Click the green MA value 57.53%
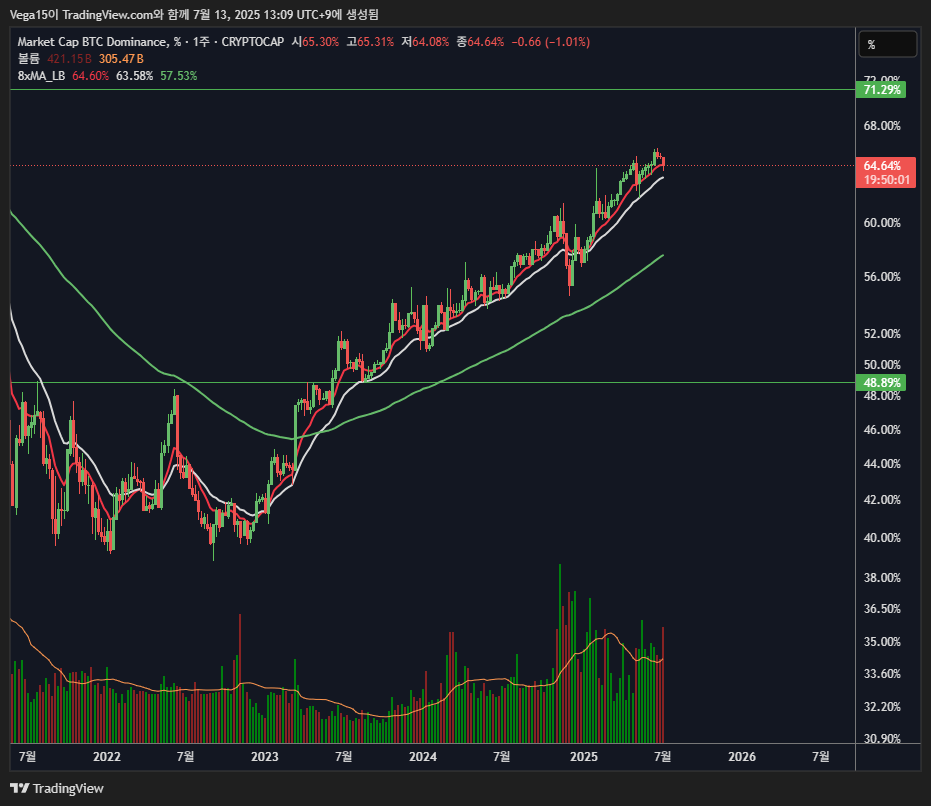 [179, 75]
